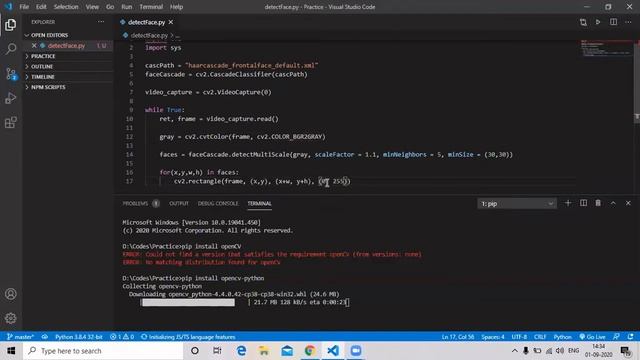Click the master branch status item

[x=20, y=337]
